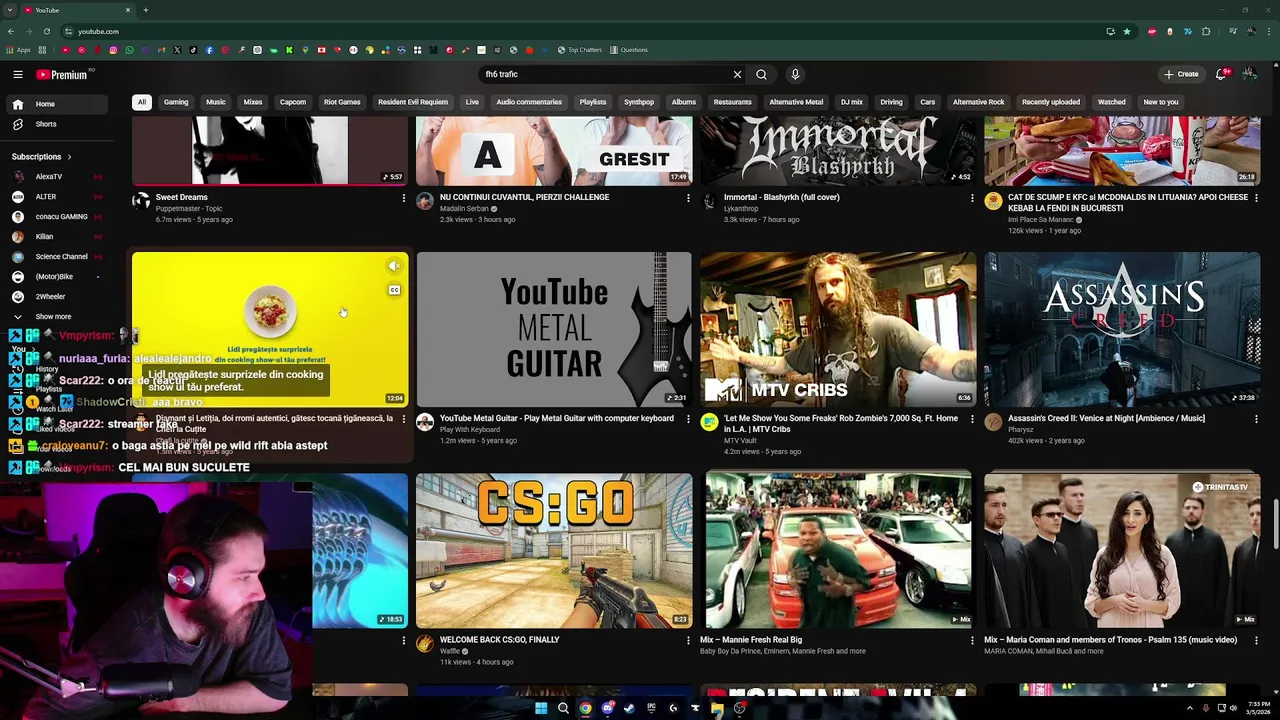Open options for the KFC McDonalds Lituania video
The width and height of the screenshot is (1280, 720).
tap(1256, 198)
